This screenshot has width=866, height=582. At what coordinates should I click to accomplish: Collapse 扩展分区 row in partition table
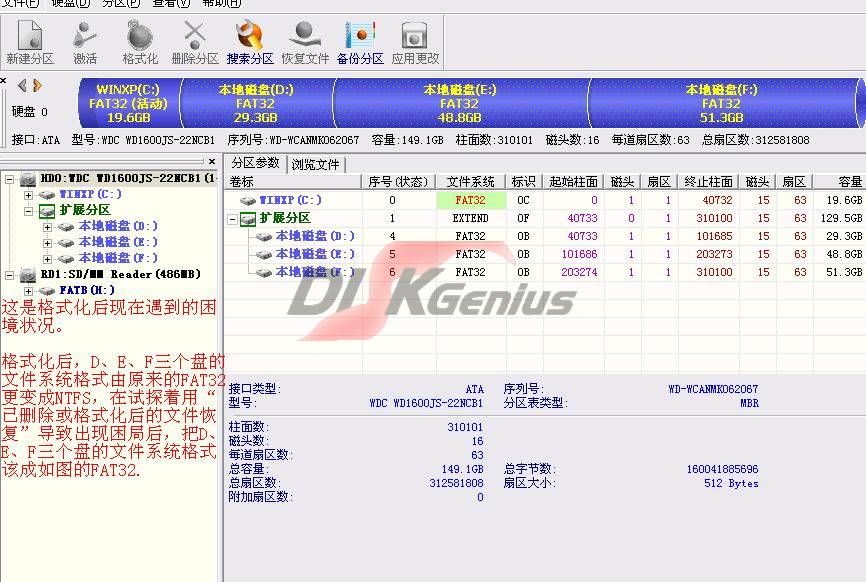pyautogui.click(x=233, y=219)
